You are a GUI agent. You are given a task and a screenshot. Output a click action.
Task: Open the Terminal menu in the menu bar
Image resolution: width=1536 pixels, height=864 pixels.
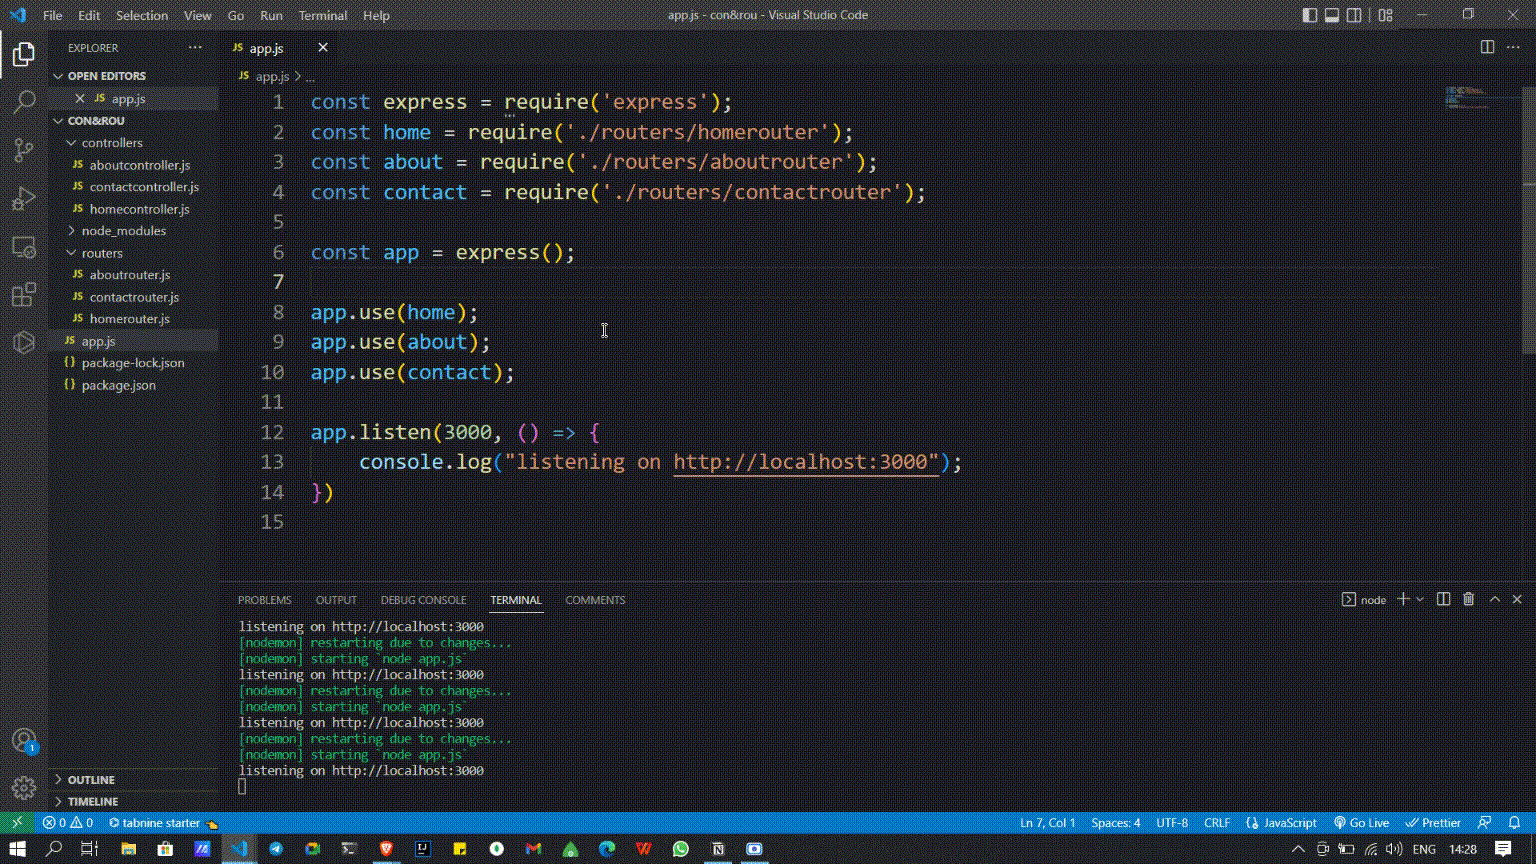[x=323, y=15]
